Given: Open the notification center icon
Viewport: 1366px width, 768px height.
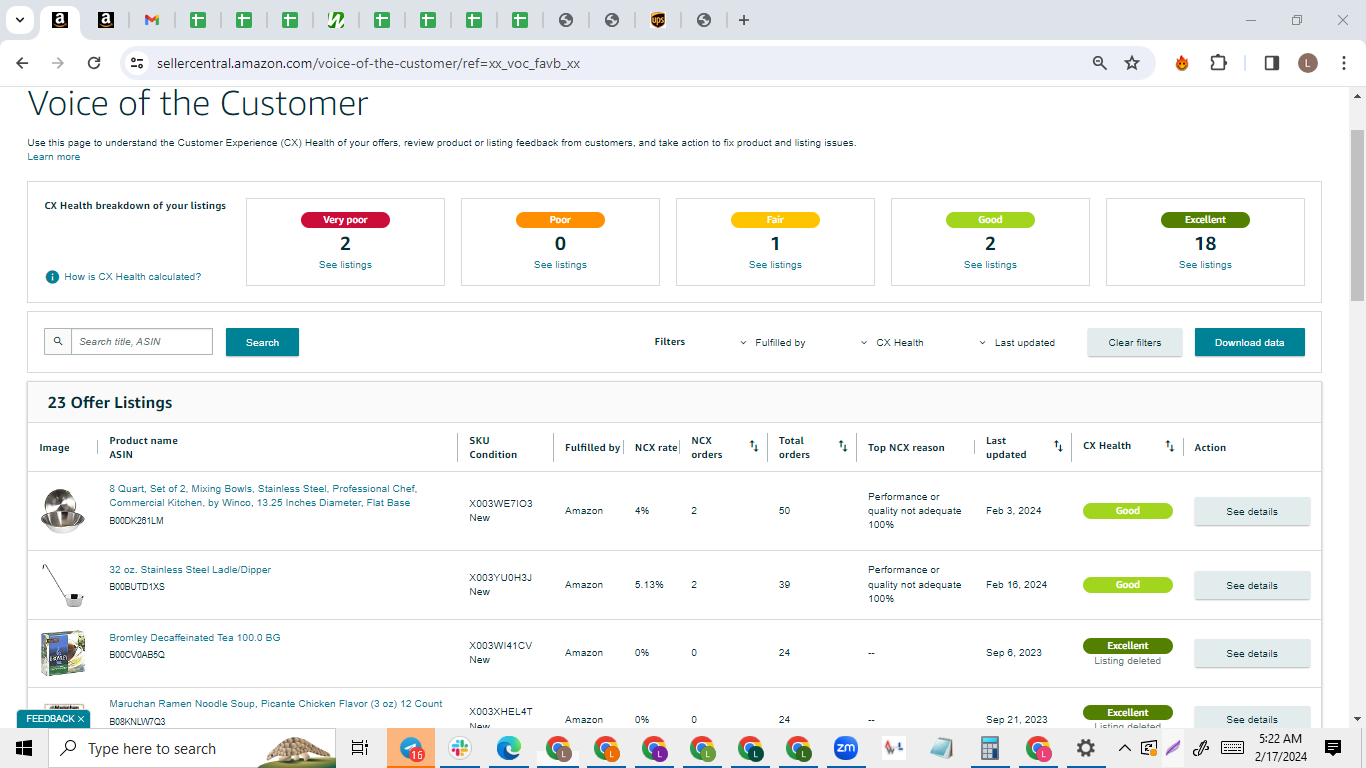Looking at the screenshot, I should pos(1333,748).
